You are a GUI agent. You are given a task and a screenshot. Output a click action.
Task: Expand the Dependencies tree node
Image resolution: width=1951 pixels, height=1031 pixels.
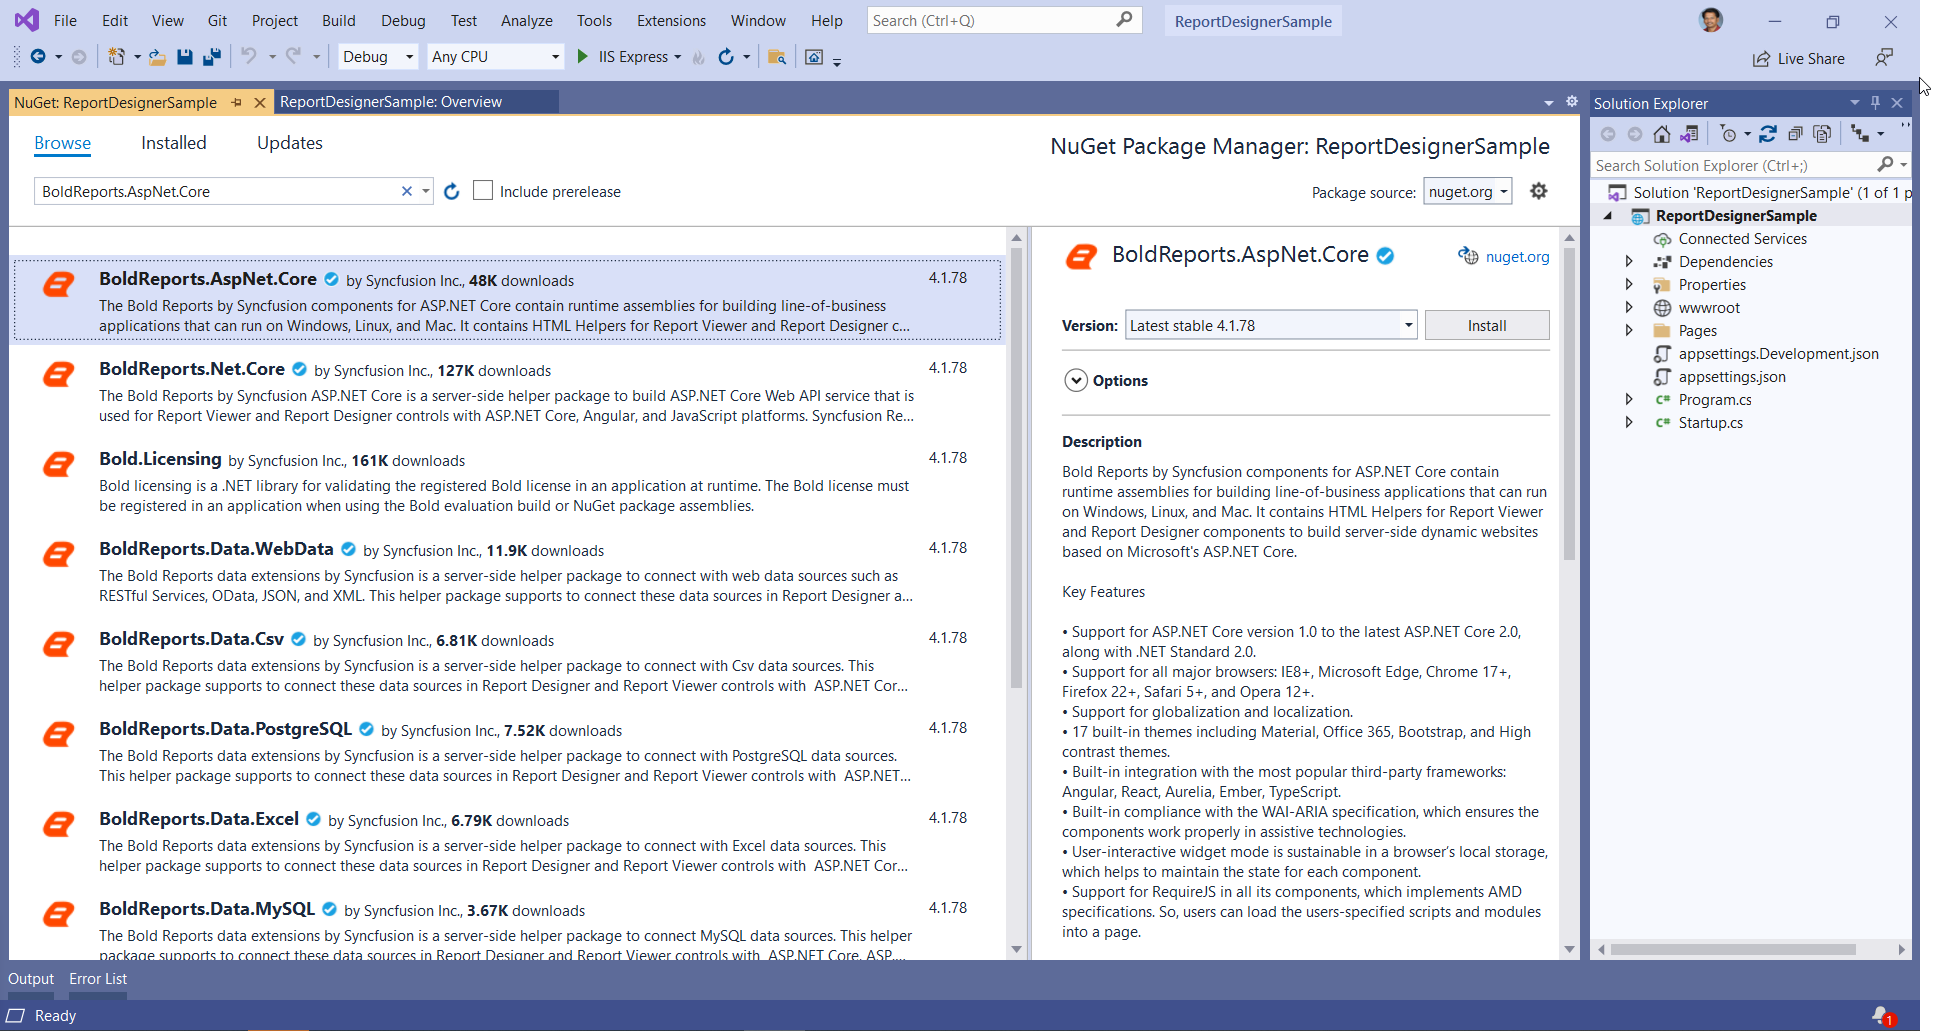[x=1629, y=261]
